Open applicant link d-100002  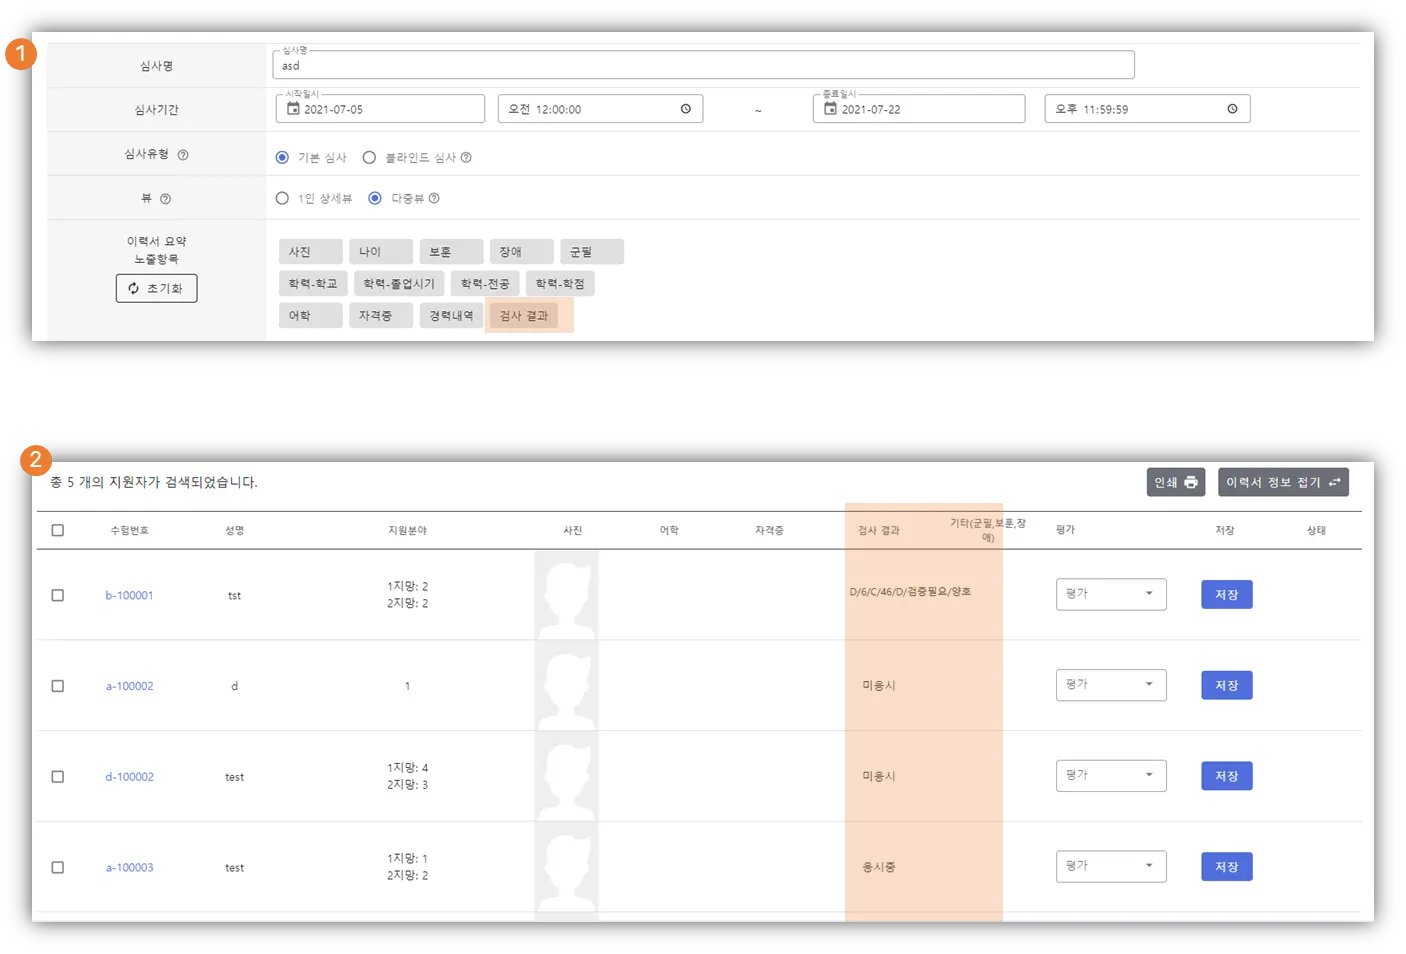(130, 777)
